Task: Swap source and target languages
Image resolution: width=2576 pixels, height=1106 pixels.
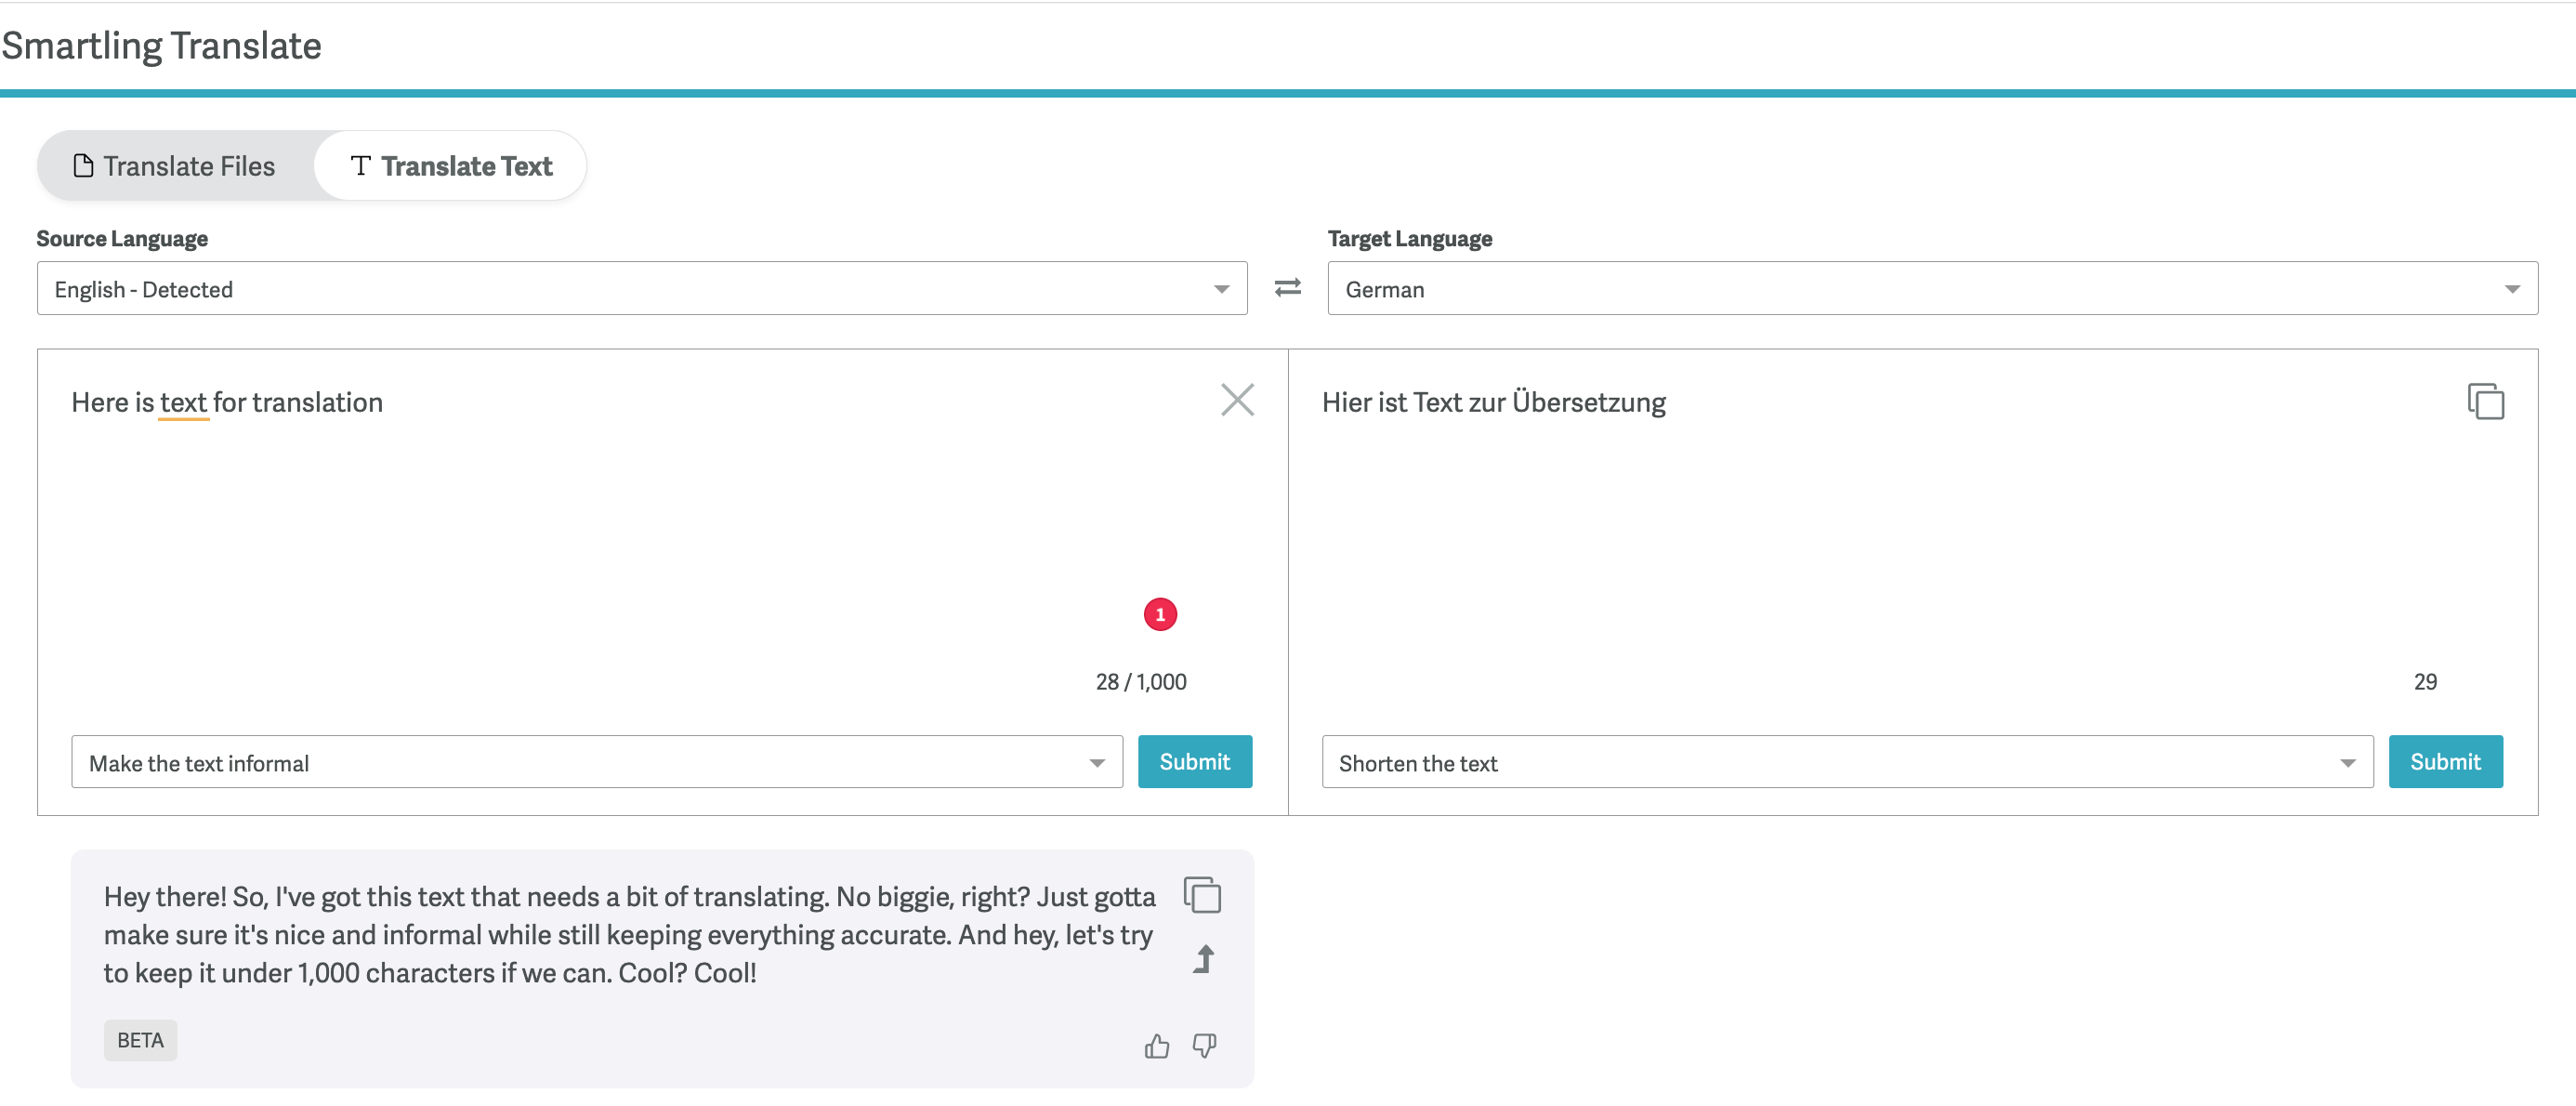Action: (1287, 288)
